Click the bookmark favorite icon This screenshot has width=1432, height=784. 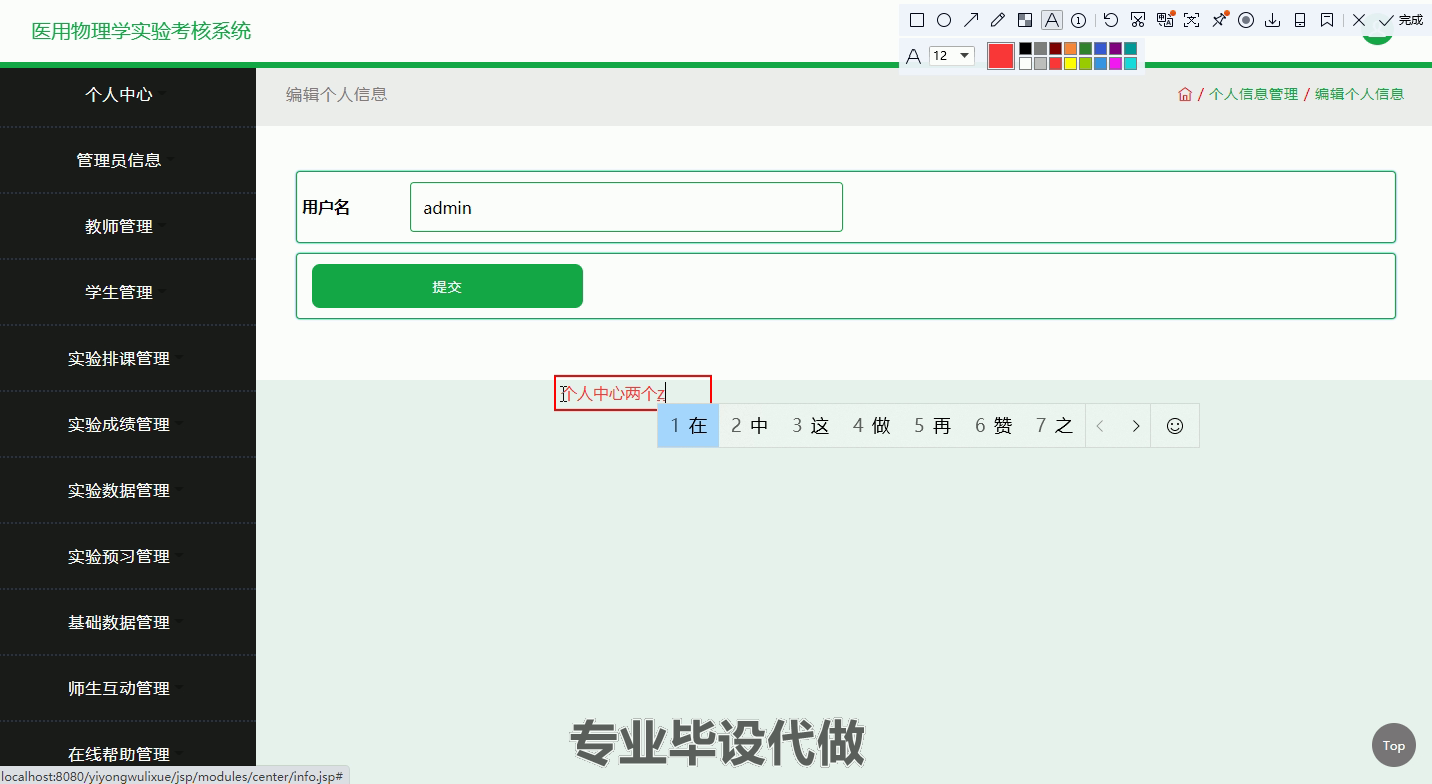(x=1327, y=20)
